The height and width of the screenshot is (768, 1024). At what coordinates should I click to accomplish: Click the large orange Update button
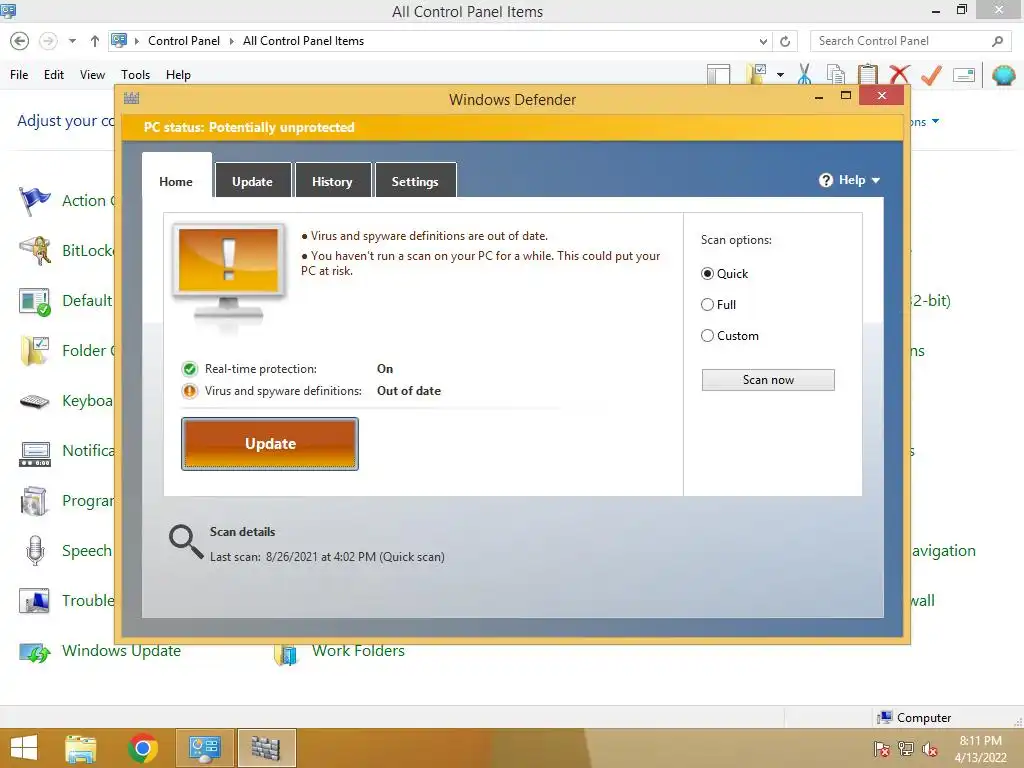click(x=270, y=444)
